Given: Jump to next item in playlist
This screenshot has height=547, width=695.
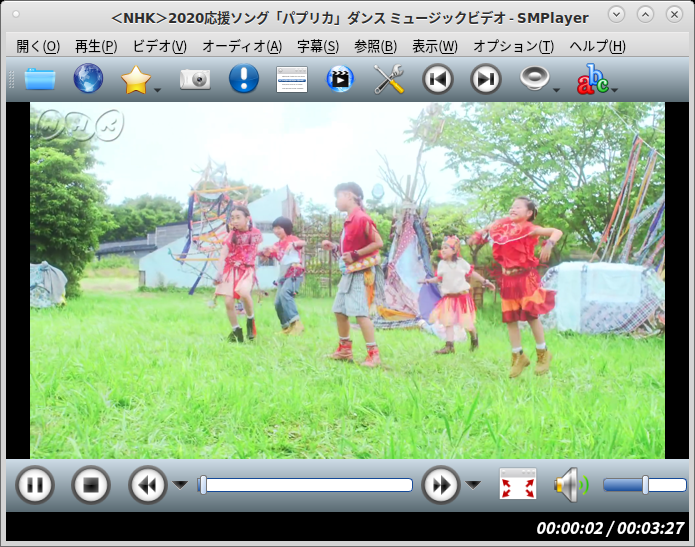Looking at the screenshot, I should pyautogui.click(x=486, y=79).
